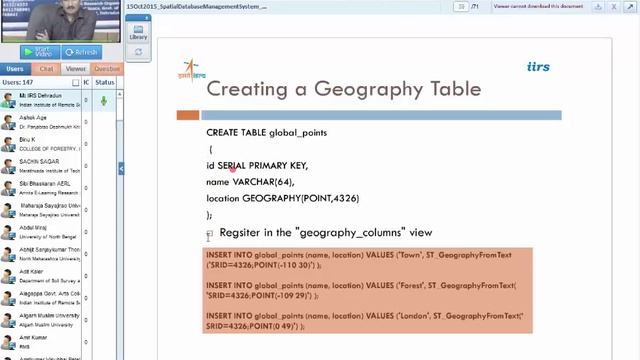
Task: Open the Chat tab
Action: coord(46,69)
